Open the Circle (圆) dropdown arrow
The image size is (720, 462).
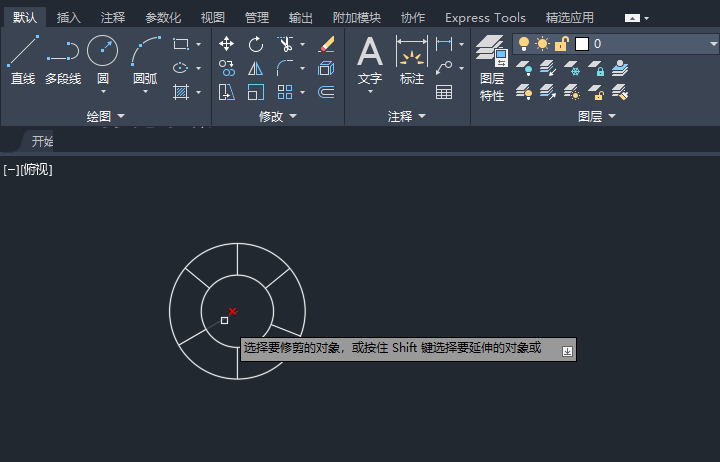(102, 92)
